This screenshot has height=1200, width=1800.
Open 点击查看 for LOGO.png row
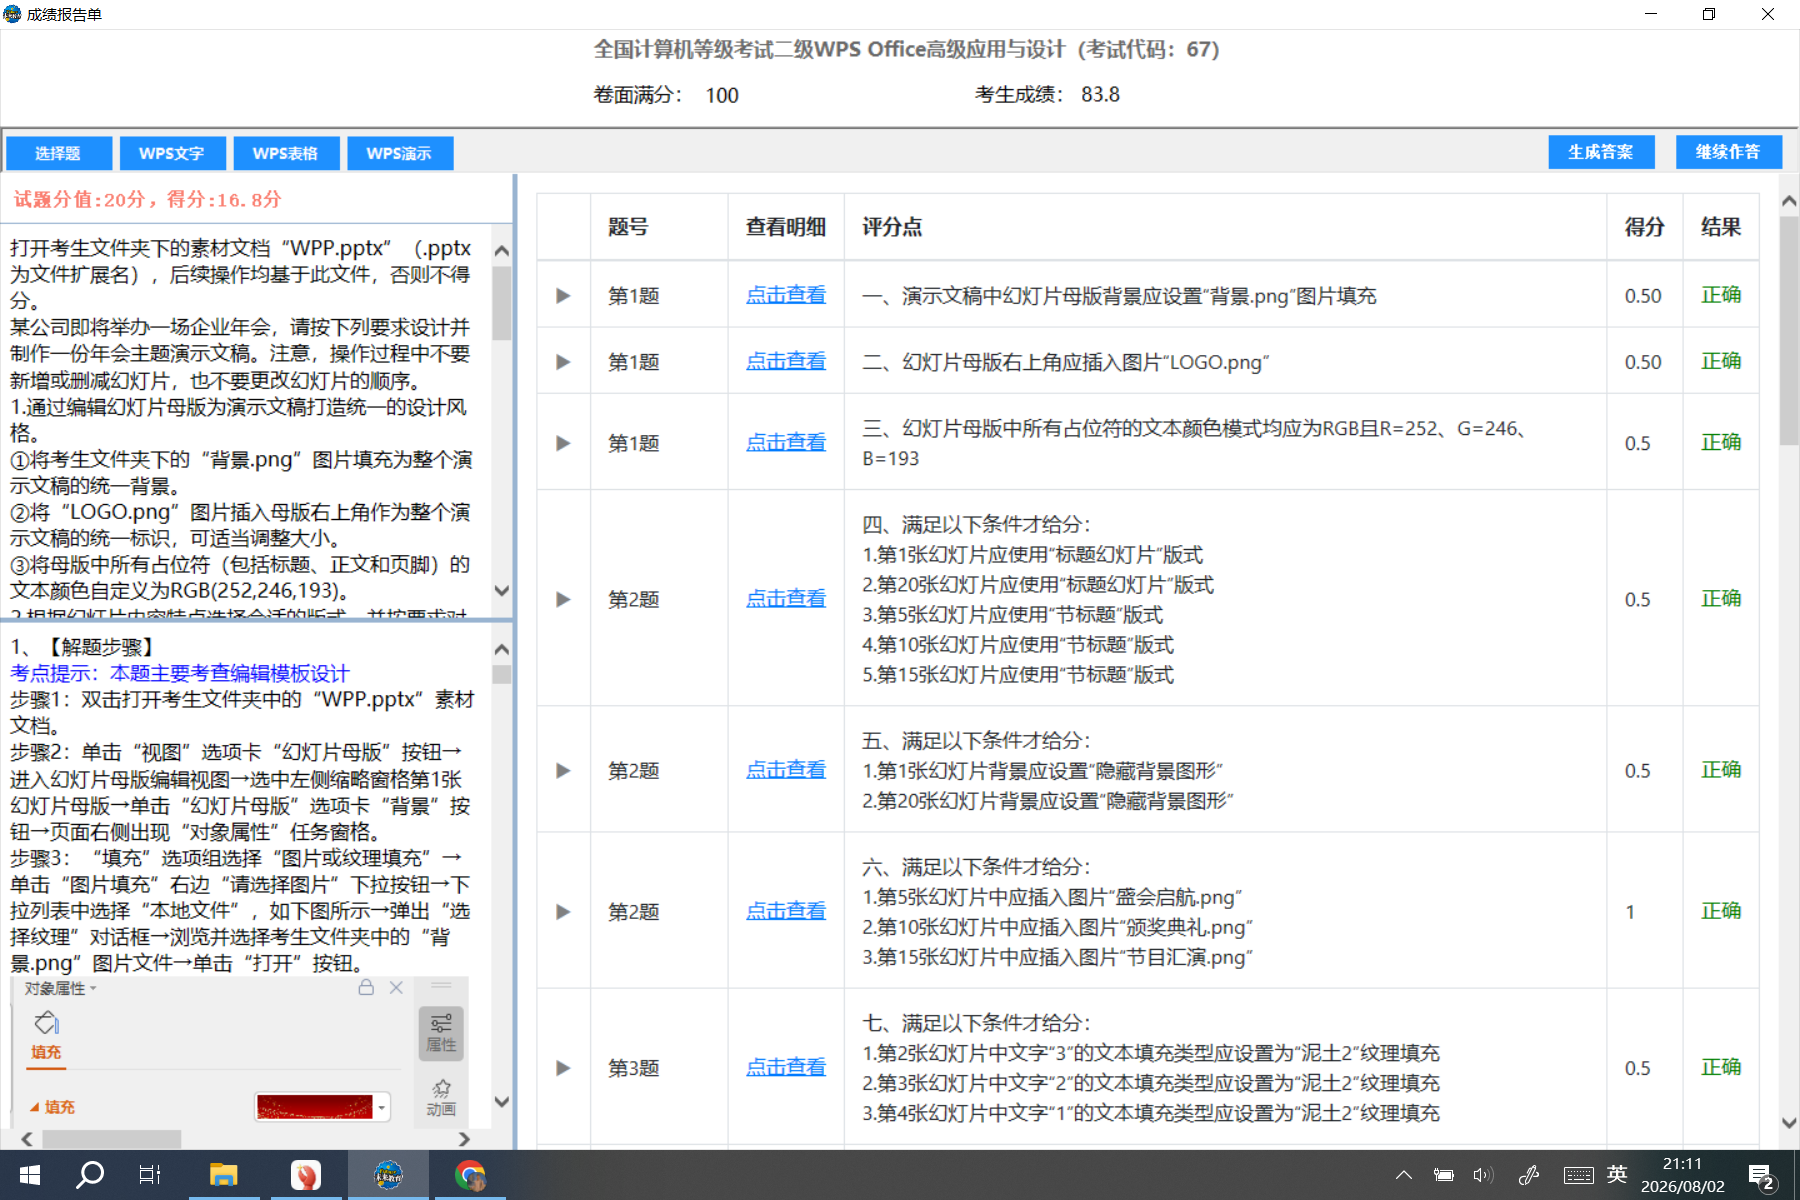(x=786, y=361)
